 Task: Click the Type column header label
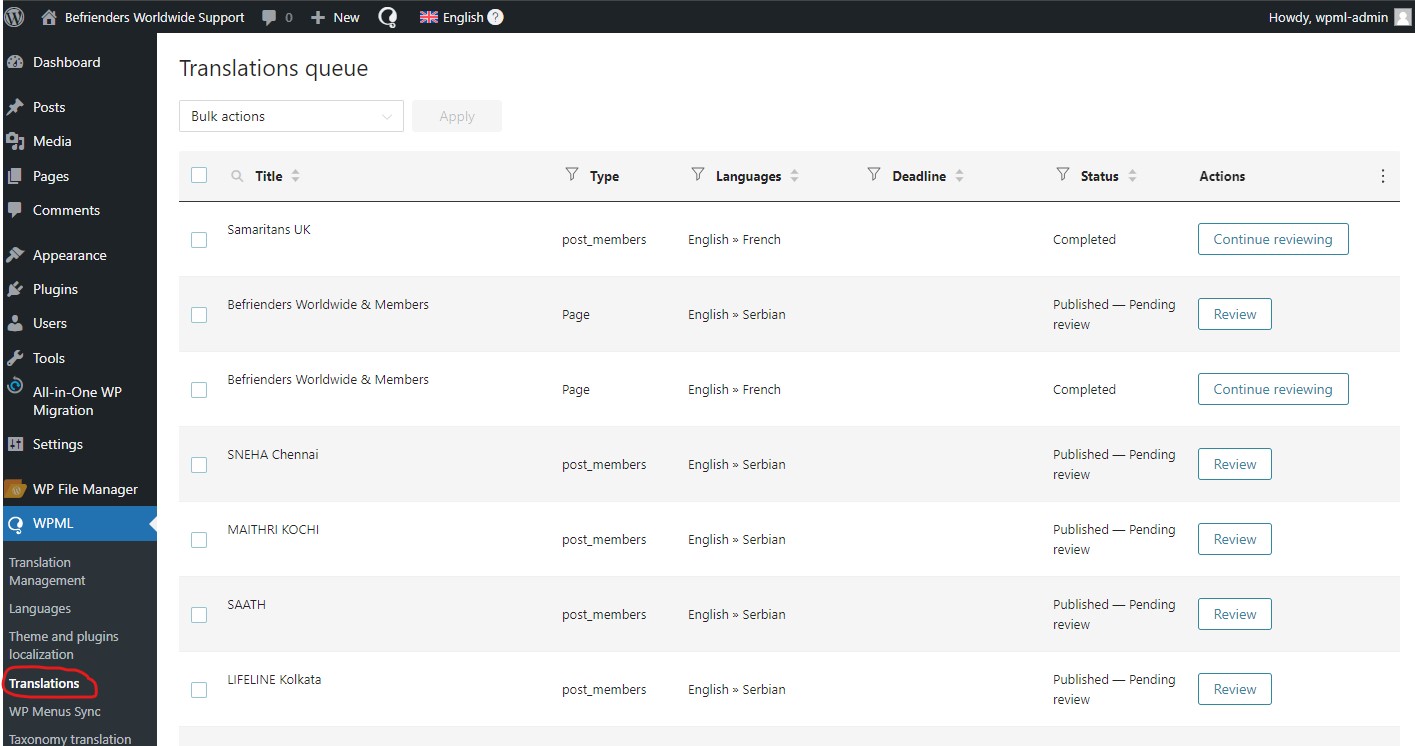604,176
